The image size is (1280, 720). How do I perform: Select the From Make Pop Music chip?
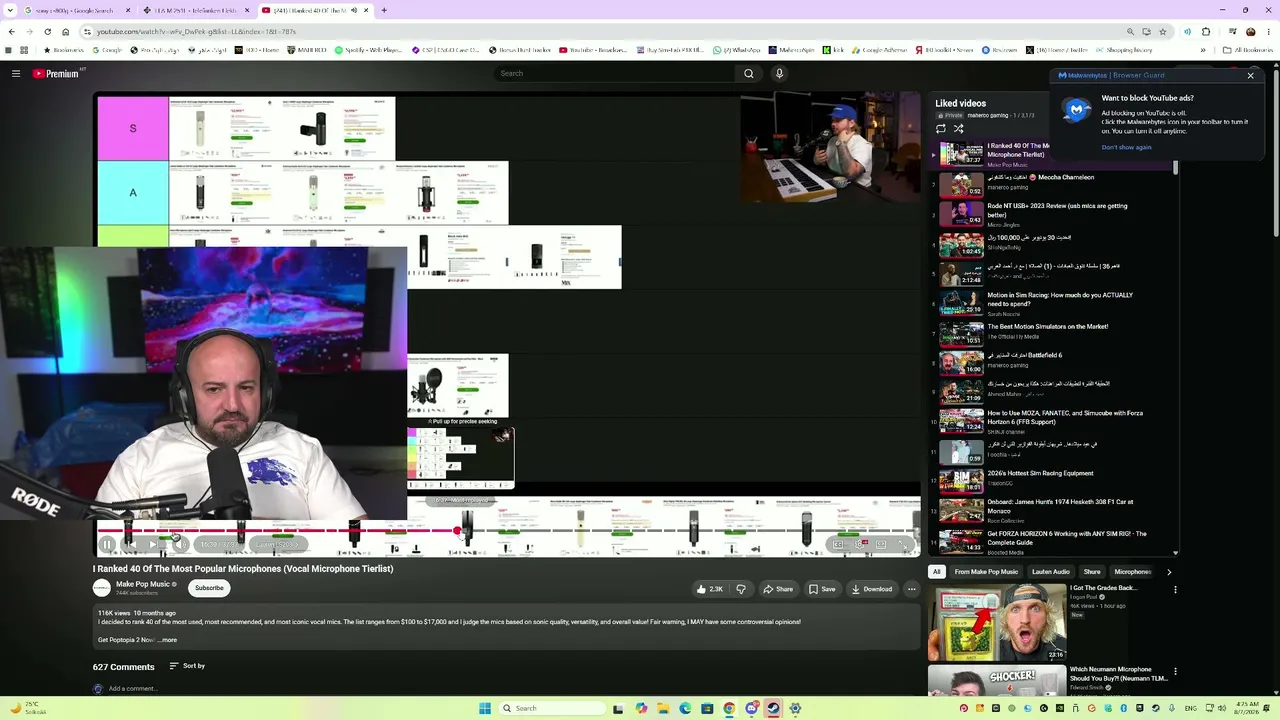point(986,572)
